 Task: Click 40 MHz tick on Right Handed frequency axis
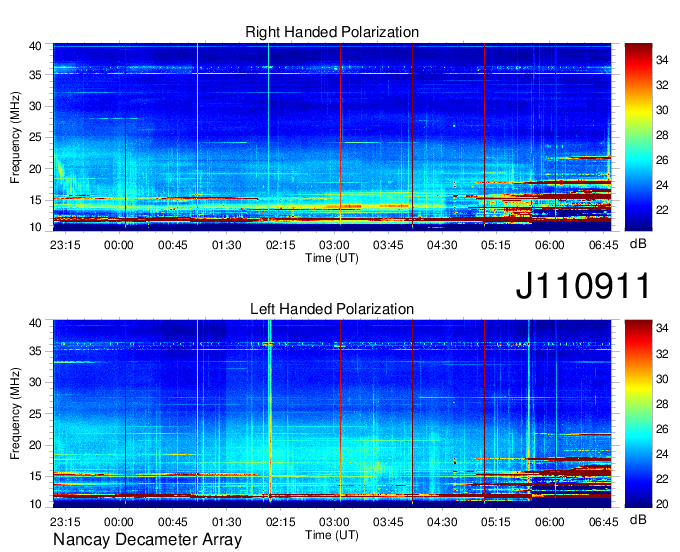(35, 46)
